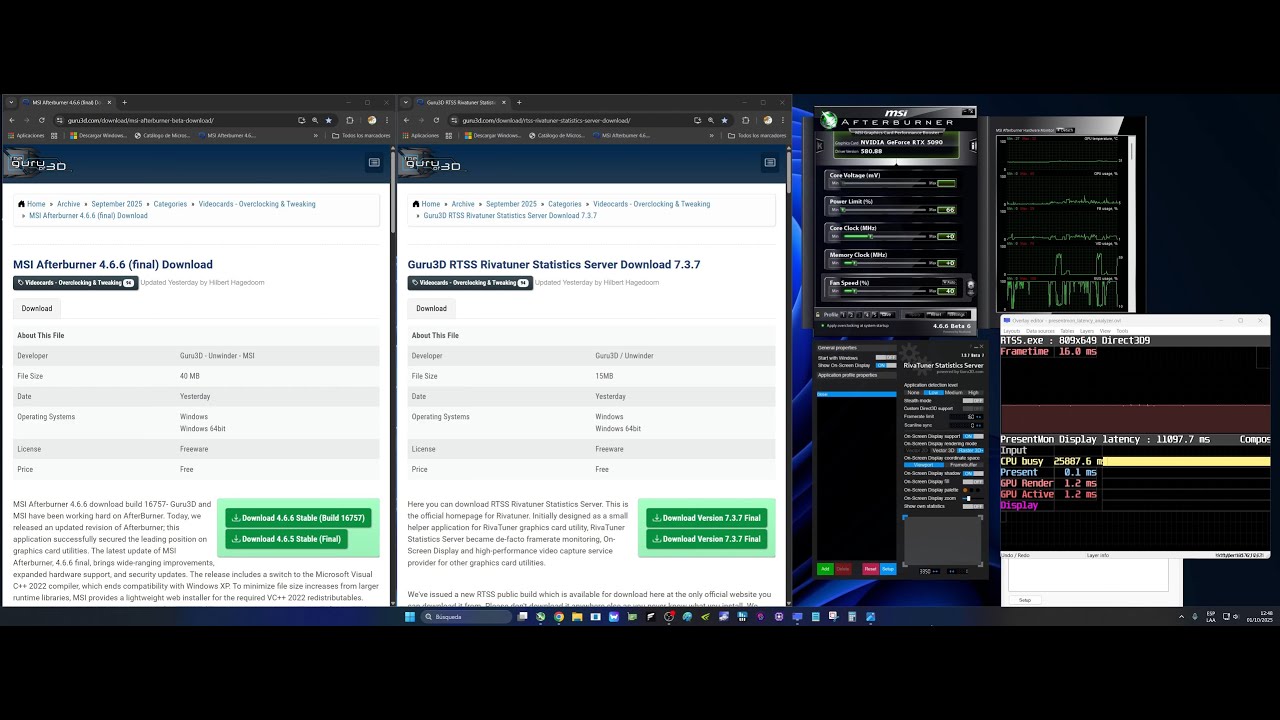Click Download 4.6.5 Stable (Final) button

287,539
